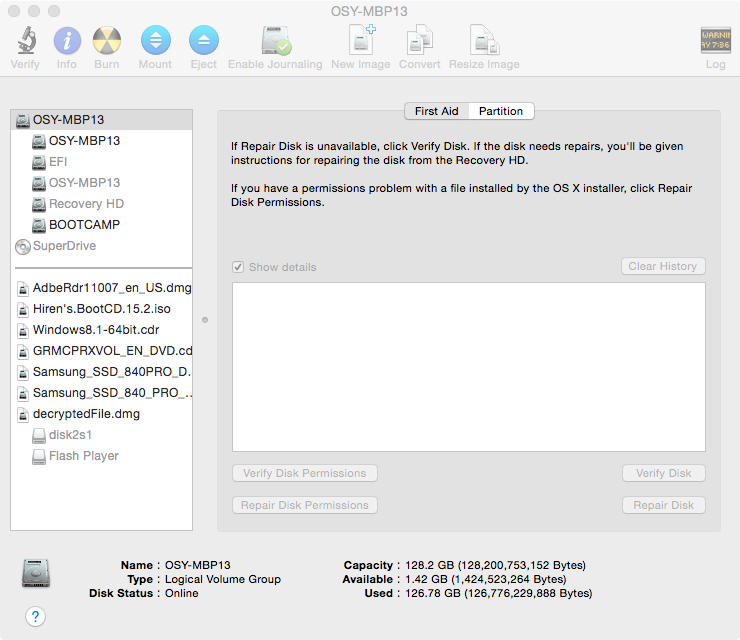Click the Available value 1.42 GB
Viewport: 740px width, 640px height.
tap(486, 579)
